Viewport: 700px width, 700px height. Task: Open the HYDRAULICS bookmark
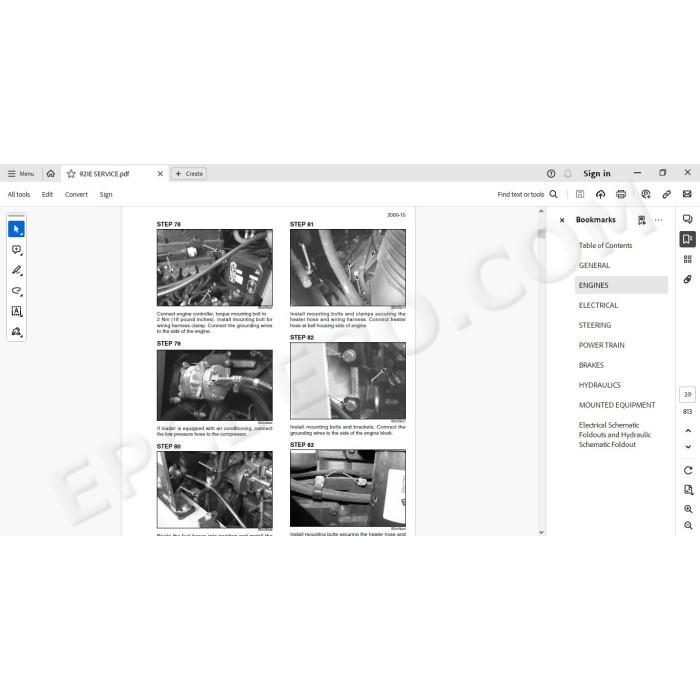click(x=600, y=385)
